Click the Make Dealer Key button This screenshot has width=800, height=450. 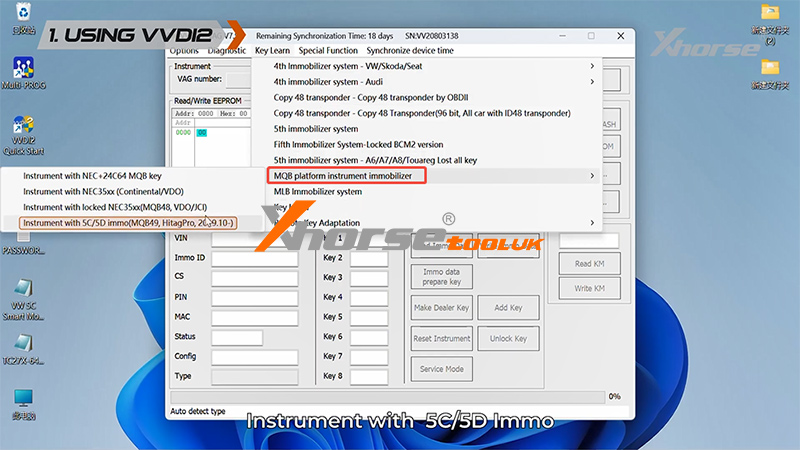tap(442, 308)
